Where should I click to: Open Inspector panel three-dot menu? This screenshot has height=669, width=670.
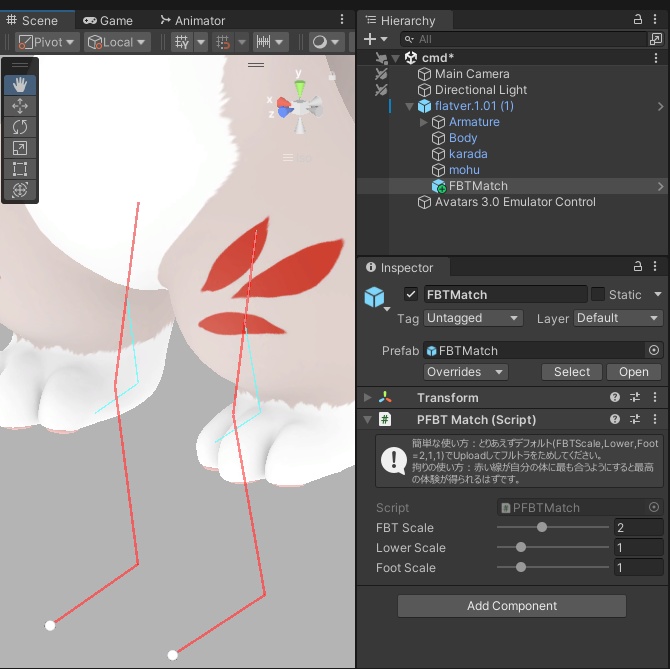655,267
